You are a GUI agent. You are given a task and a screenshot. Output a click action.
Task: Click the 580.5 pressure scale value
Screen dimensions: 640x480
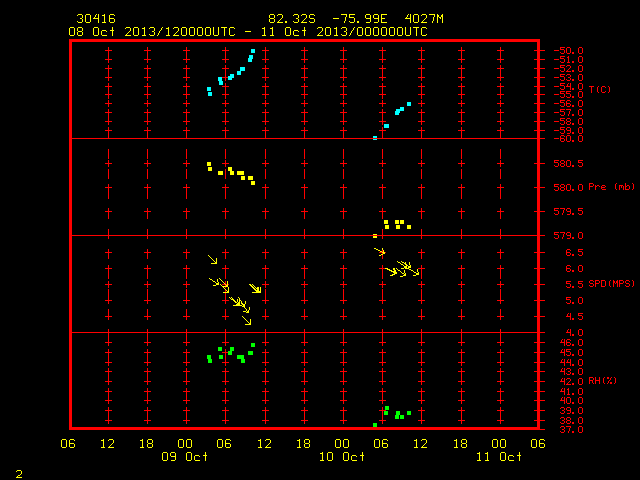tap(568, 164)
